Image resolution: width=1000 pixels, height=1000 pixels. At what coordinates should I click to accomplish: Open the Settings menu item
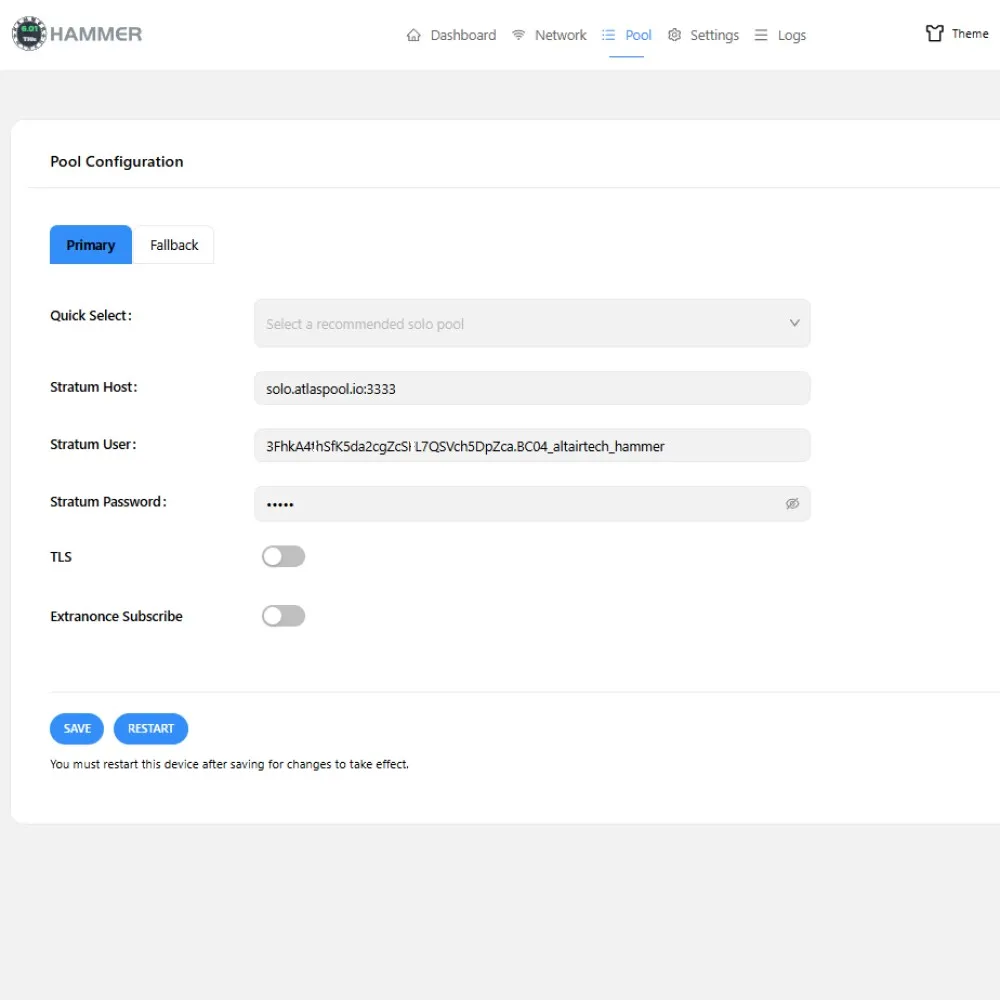(703, 35)
